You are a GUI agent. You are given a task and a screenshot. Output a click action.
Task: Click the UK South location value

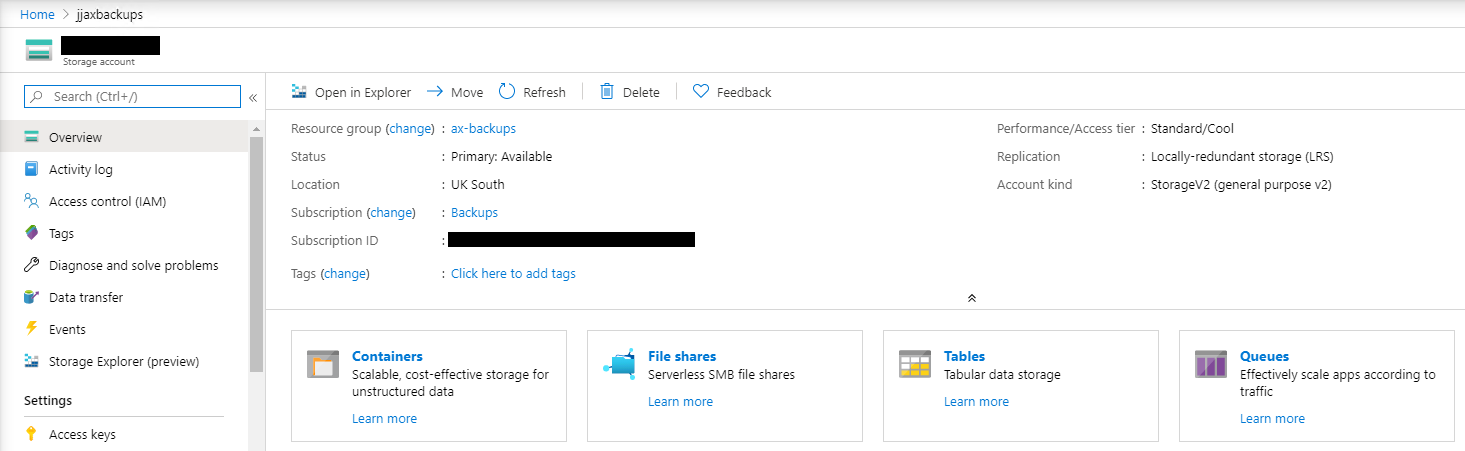pos(478,184)
